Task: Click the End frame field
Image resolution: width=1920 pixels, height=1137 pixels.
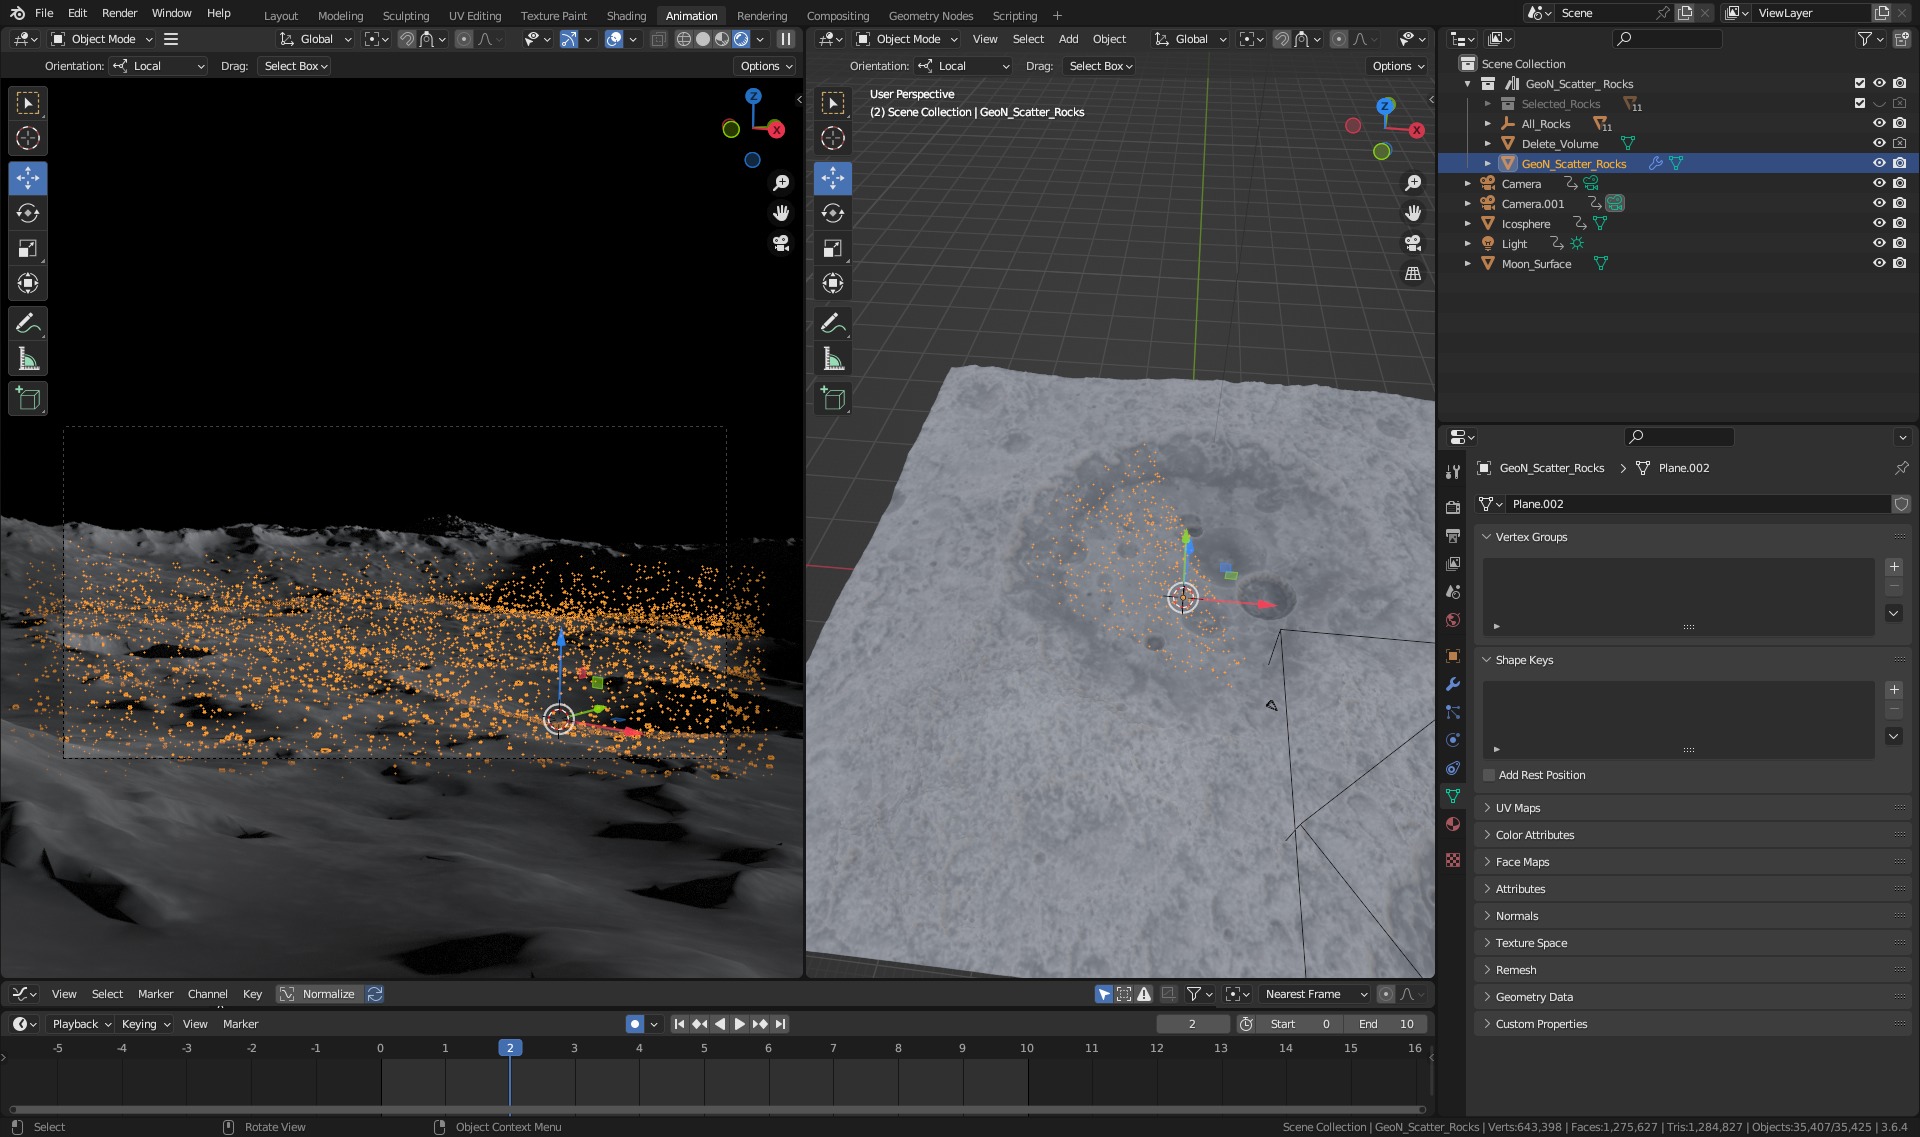Action: tap(1386, 1024)
